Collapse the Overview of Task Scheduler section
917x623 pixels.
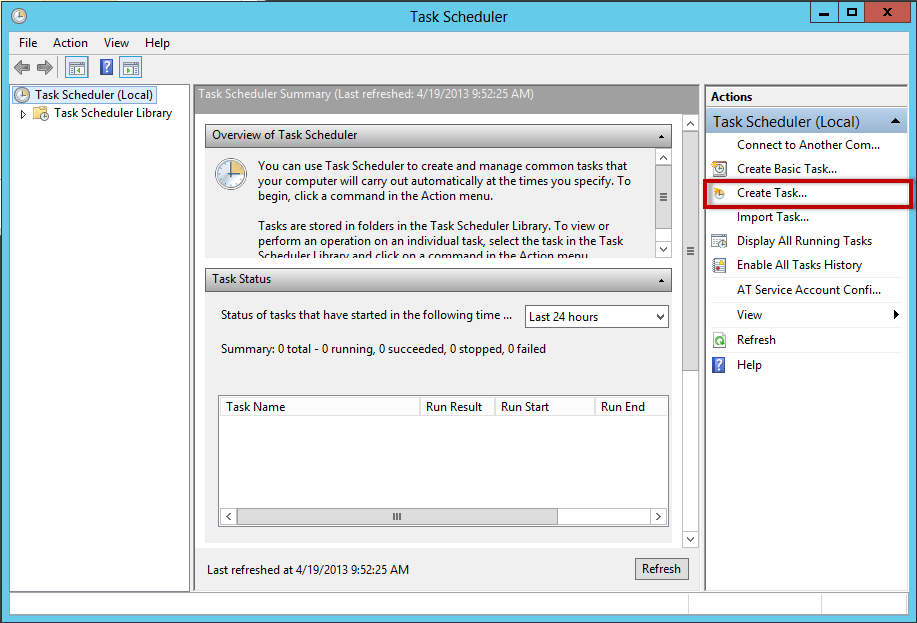pyautogui.click(x=661, y=136)
